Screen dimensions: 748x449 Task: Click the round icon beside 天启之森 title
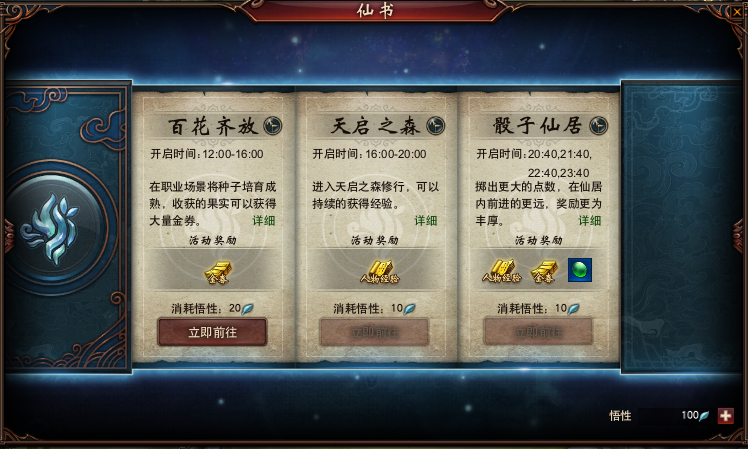(x=436, y=126)
